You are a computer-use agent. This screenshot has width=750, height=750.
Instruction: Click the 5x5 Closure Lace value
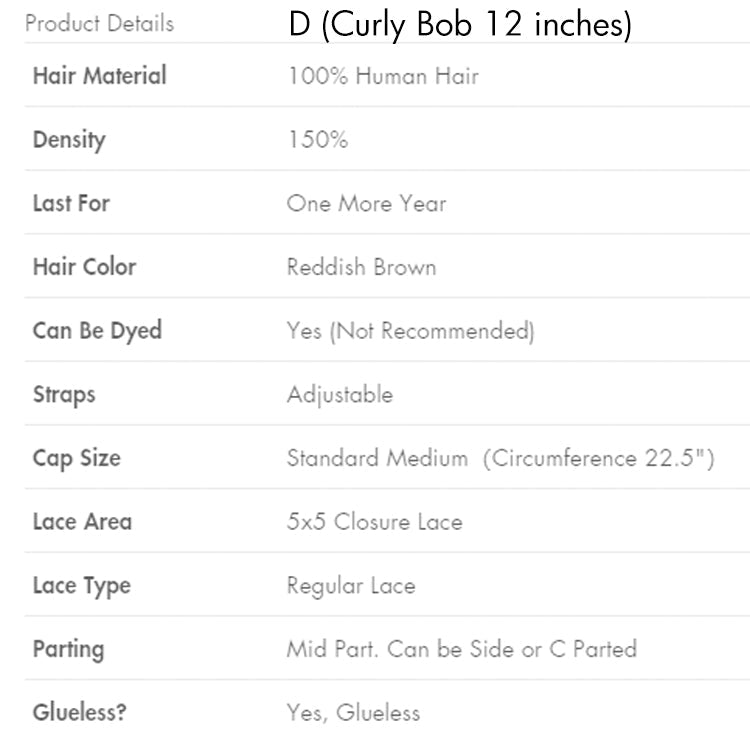pos(374,522)
